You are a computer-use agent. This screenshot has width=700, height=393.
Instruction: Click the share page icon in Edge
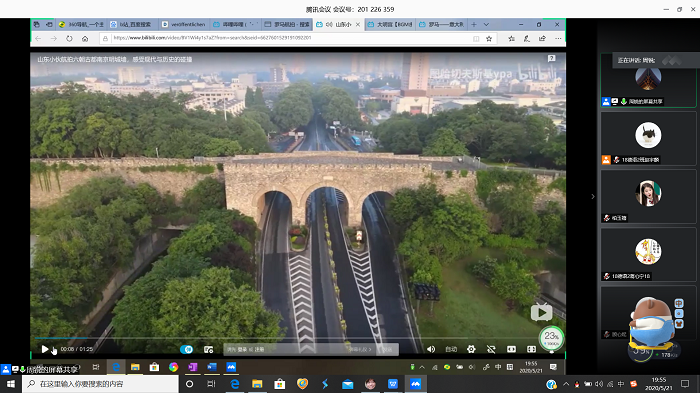point(542,39)
